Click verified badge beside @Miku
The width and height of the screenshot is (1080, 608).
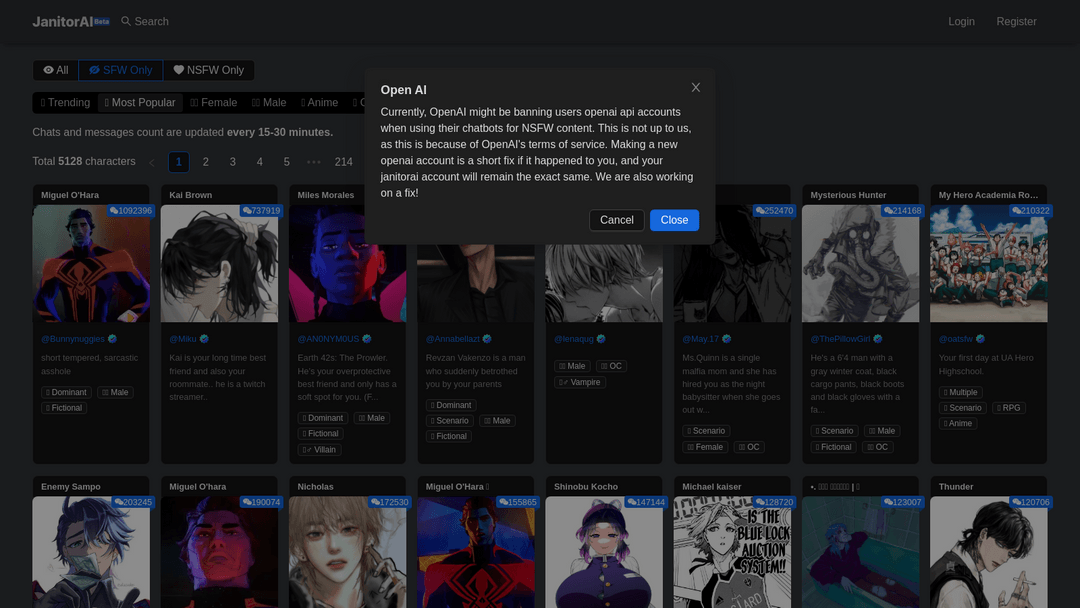click(x=204, y=339)
